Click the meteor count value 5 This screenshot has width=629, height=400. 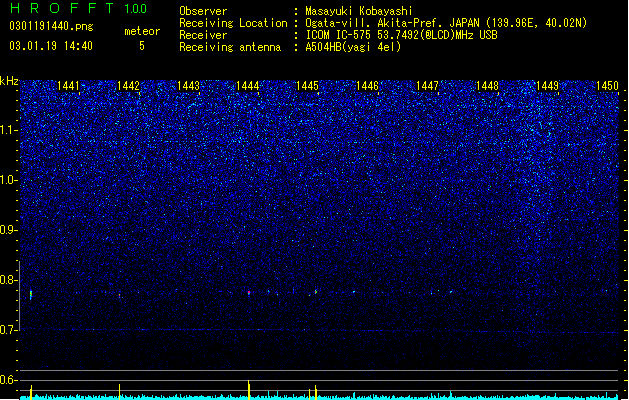[x=142, y=46]
